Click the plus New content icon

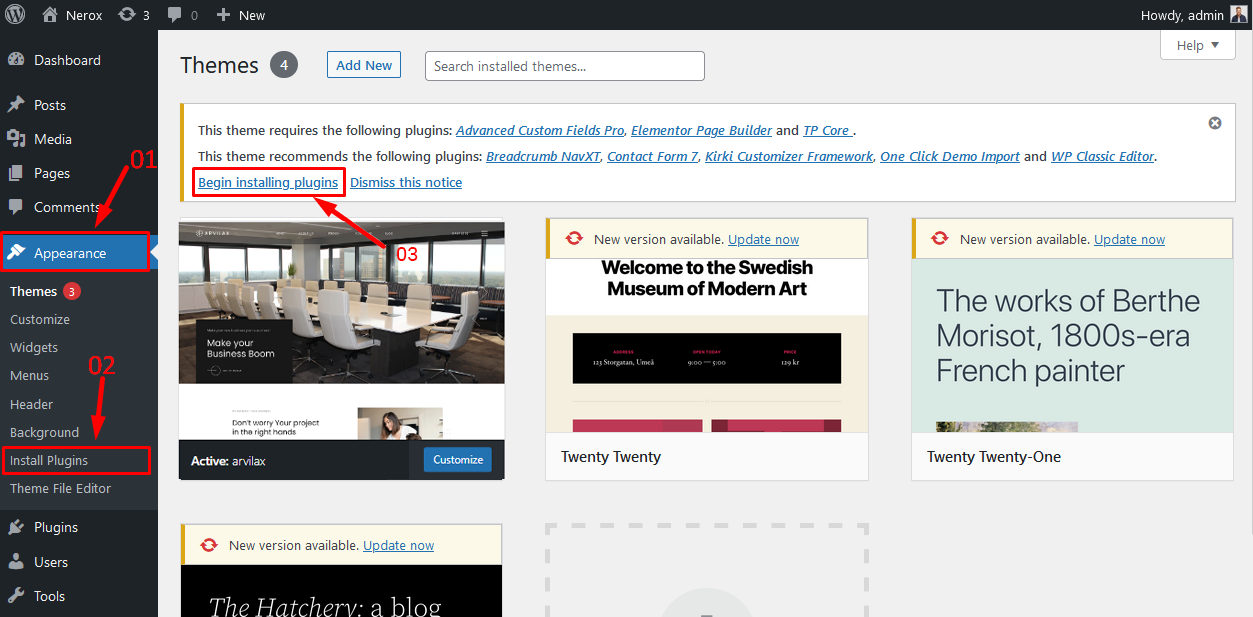coord(223,15)
